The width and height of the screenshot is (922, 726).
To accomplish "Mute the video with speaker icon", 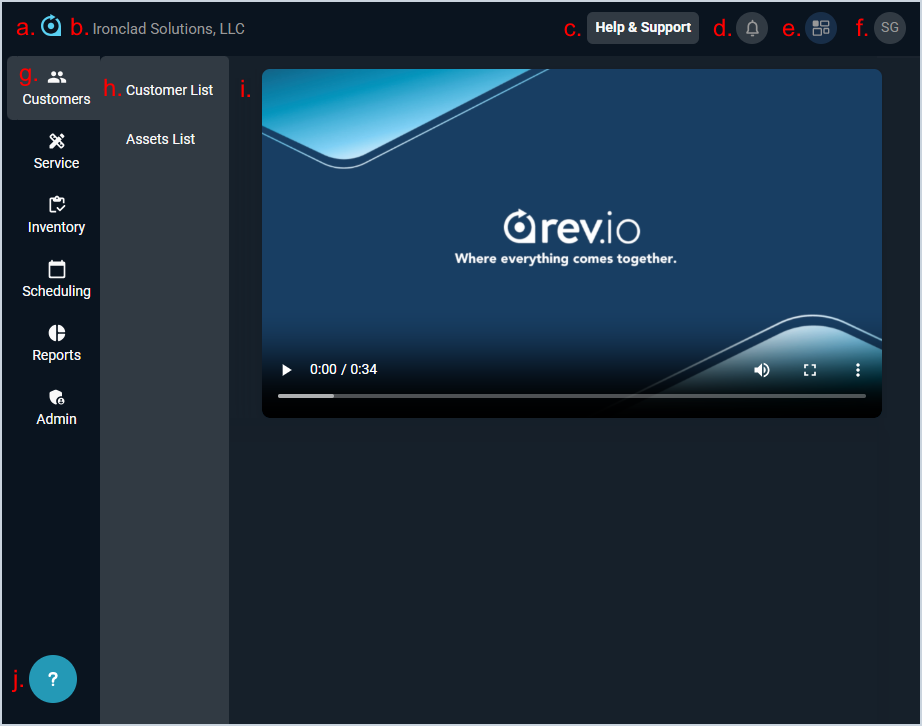I will coord(762,370).
